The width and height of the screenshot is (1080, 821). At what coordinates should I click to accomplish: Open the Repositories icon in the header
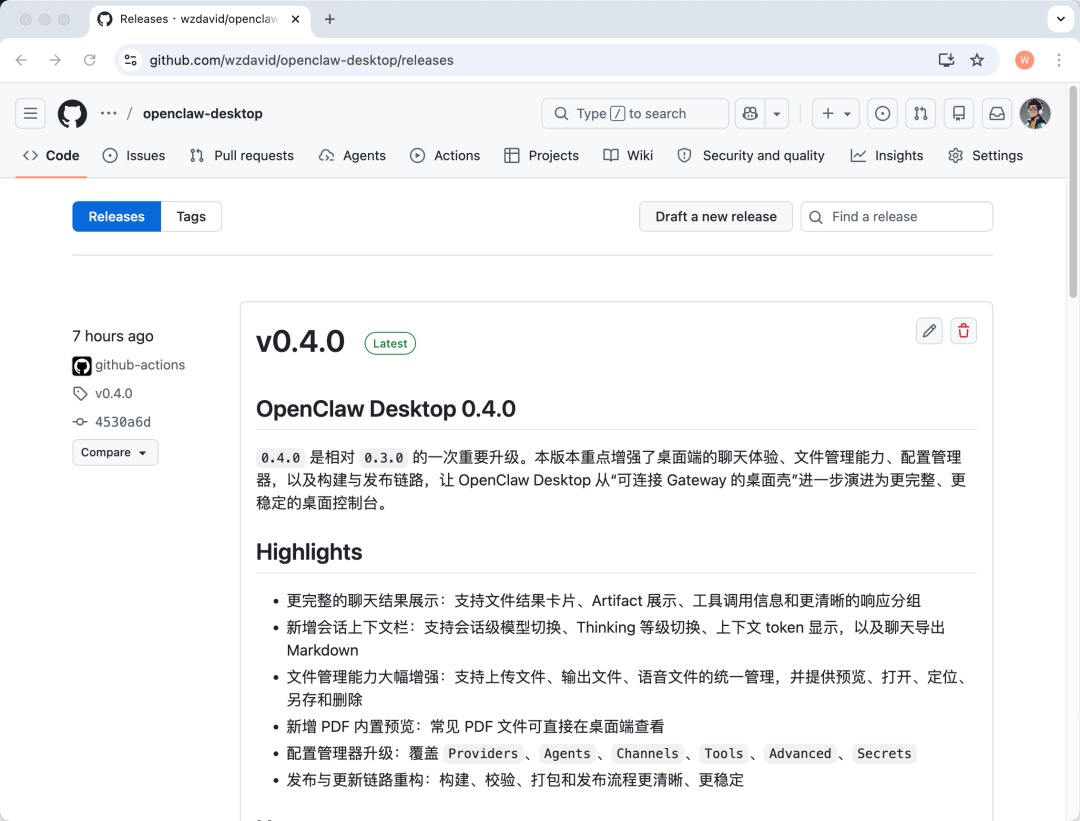(x=959, y=114)
